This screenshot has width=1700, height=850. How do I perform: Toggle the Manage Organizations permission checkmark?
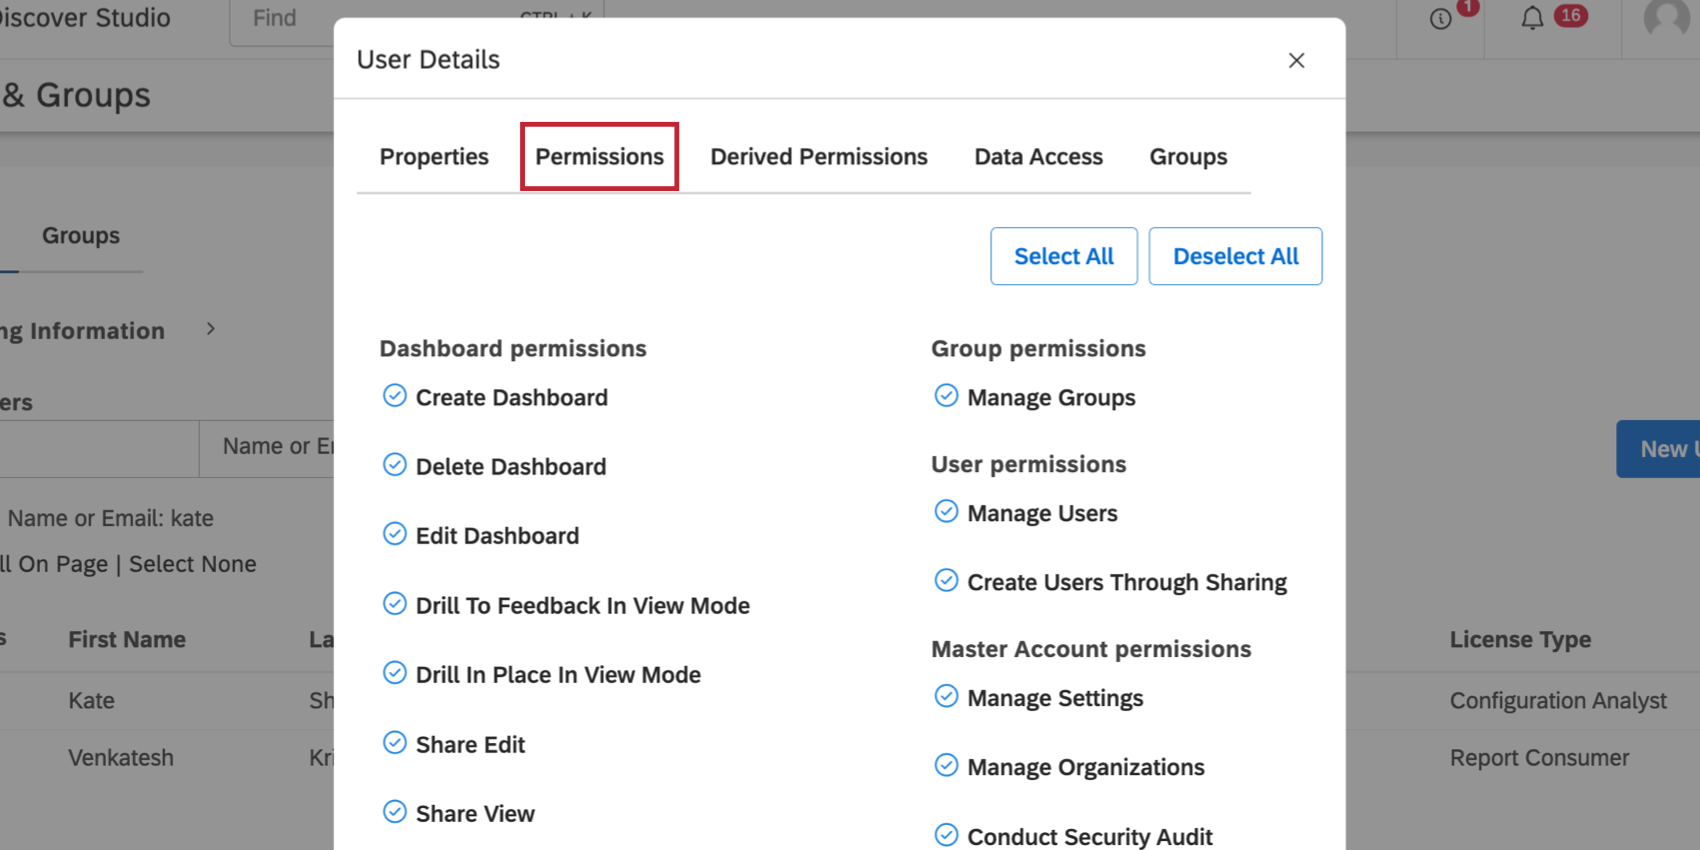click(946, 766)
